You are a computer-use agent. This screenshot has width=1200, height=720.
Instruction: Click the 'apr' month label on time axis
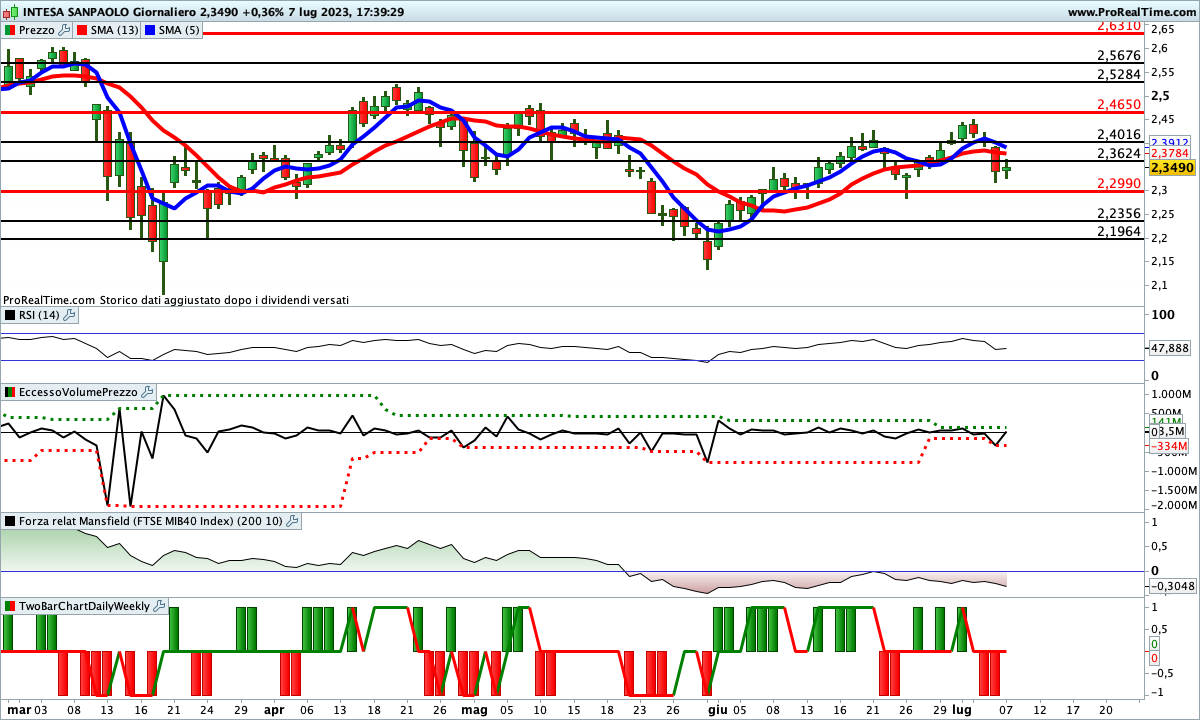point(275,709)
